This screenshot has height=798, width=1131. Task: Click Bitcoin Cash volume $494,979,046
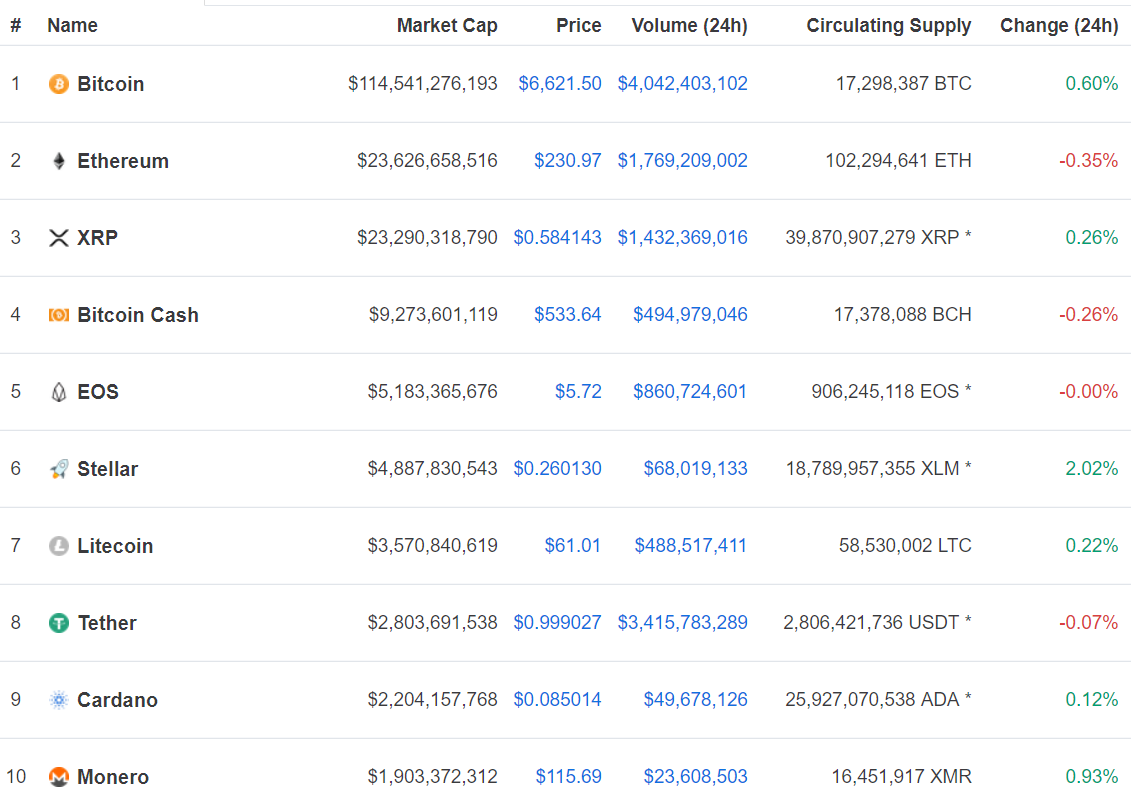[x=690, y=315]
